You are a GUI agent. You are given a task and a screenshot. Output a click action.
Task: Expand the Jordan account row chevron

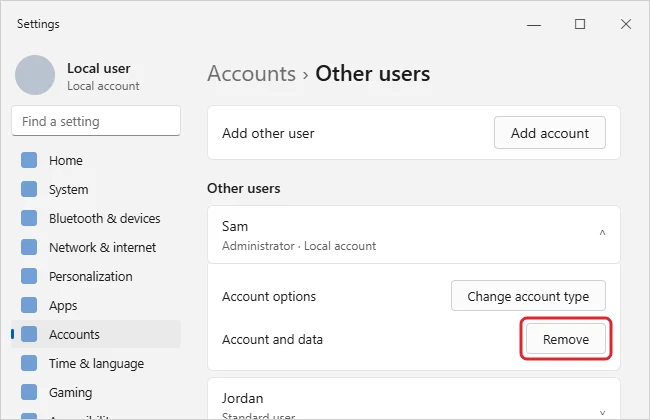(x=602, y=413)
